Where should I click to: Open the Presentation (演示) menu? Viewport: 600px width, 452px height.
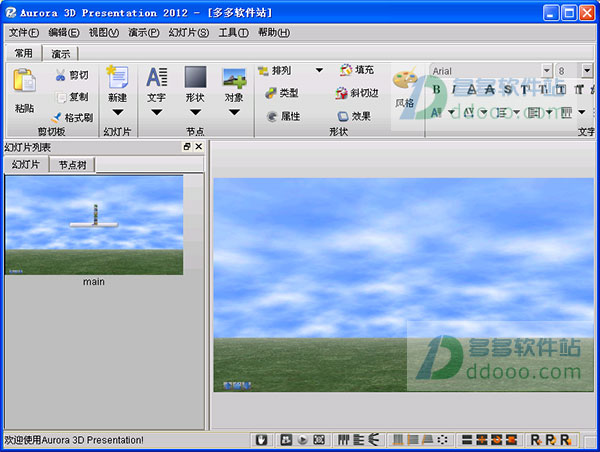point(144,33)
